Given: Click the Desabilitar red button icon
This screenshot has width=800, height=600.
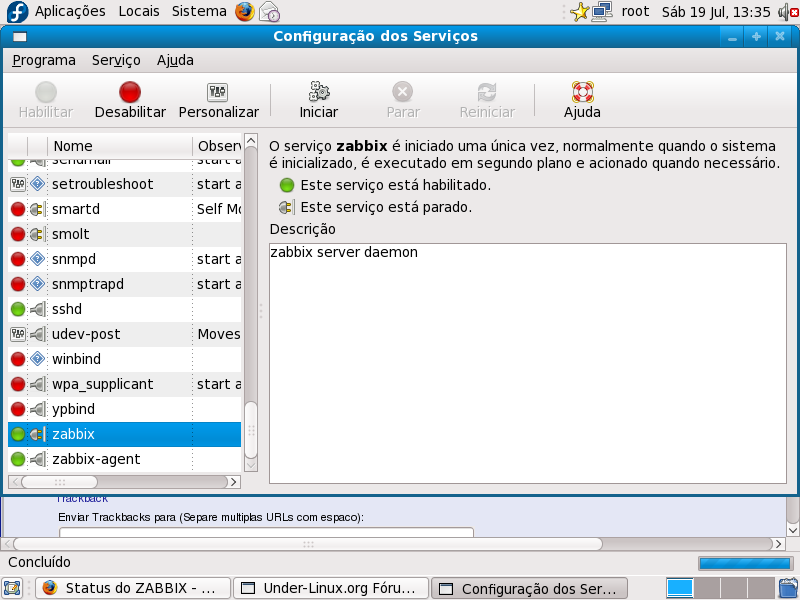Looking at the screenshot, I should (x=130, y=92).
